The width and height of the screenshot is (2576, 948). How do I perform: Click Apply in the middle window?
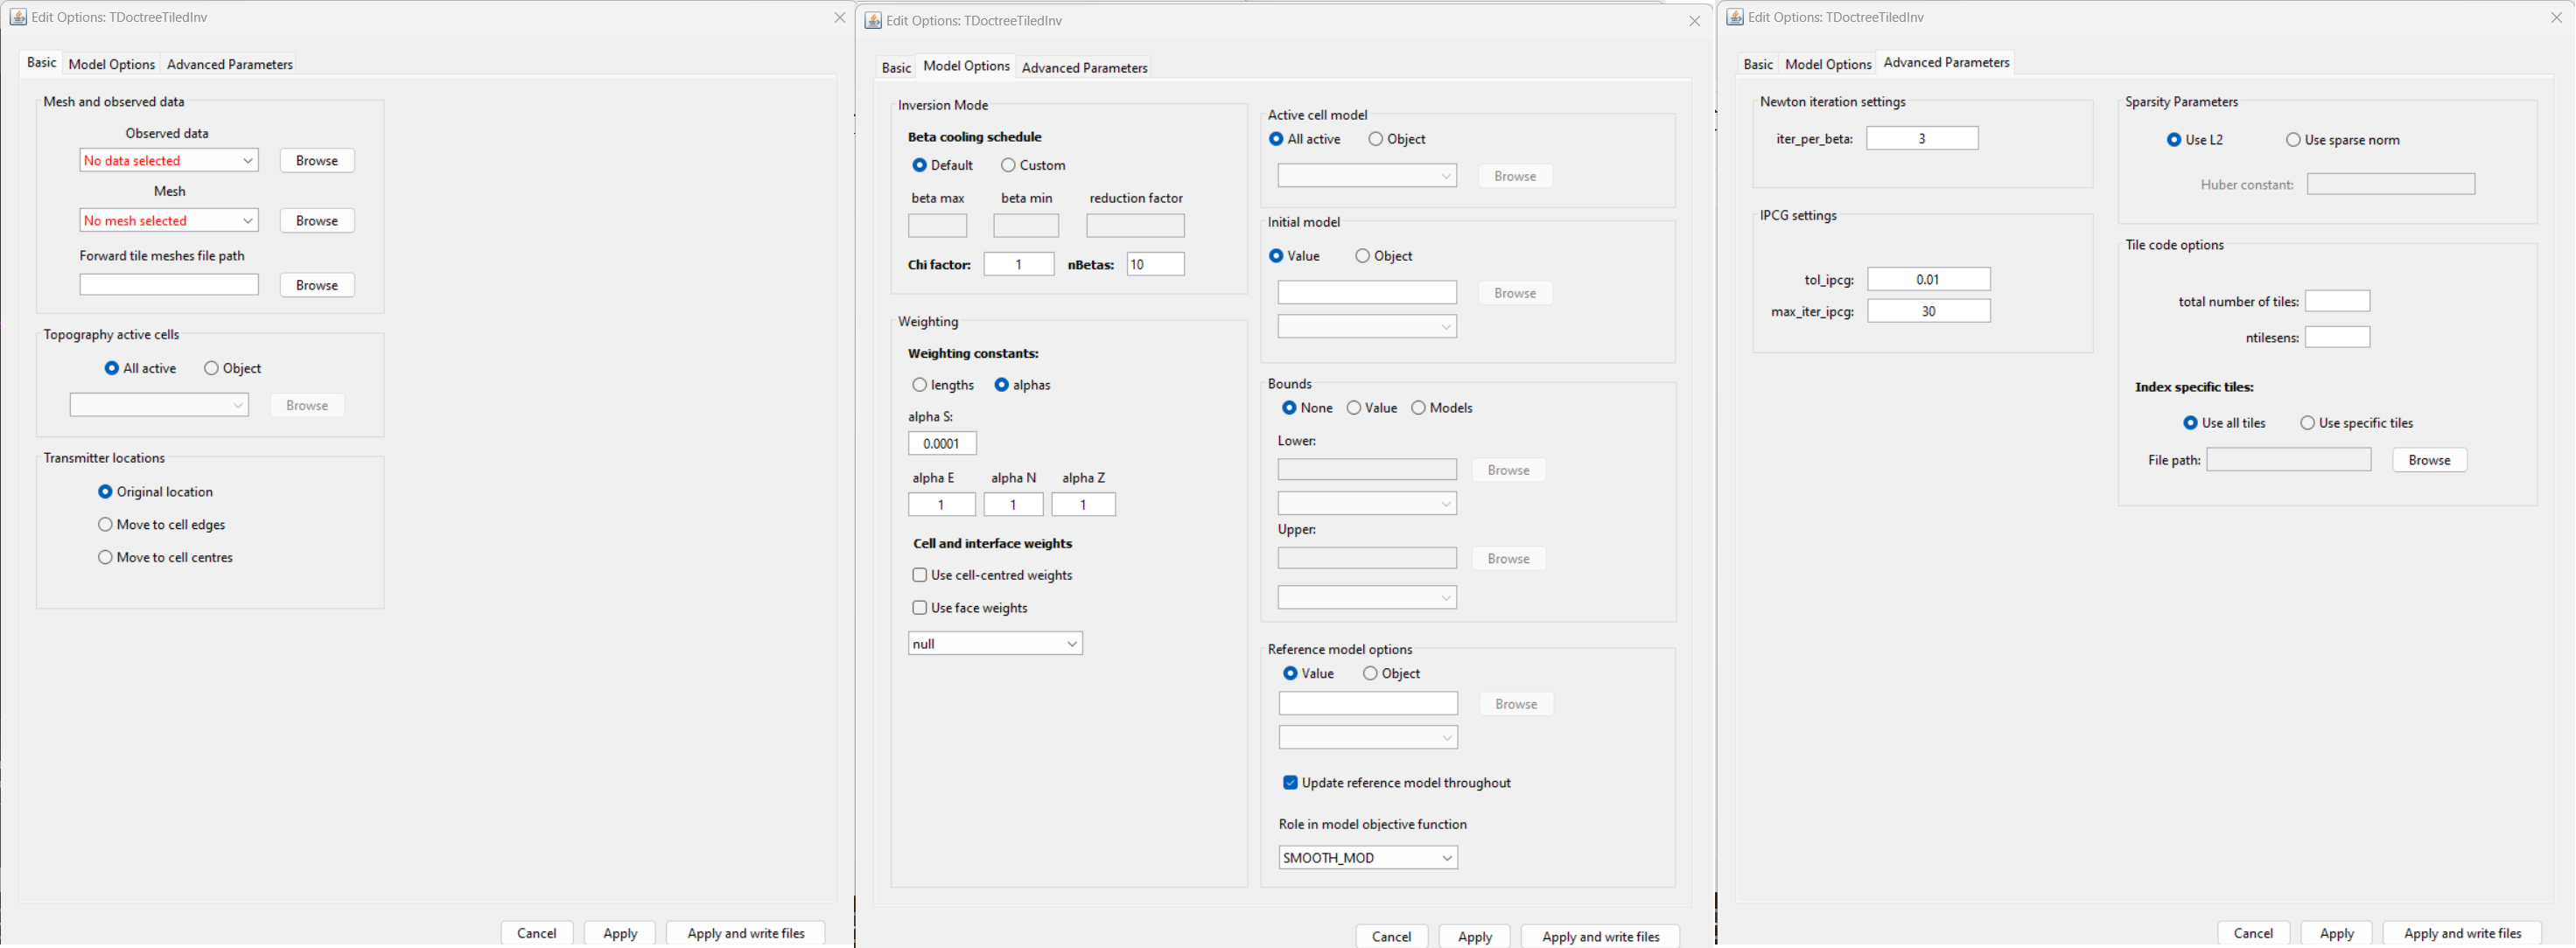(1475, 936)
